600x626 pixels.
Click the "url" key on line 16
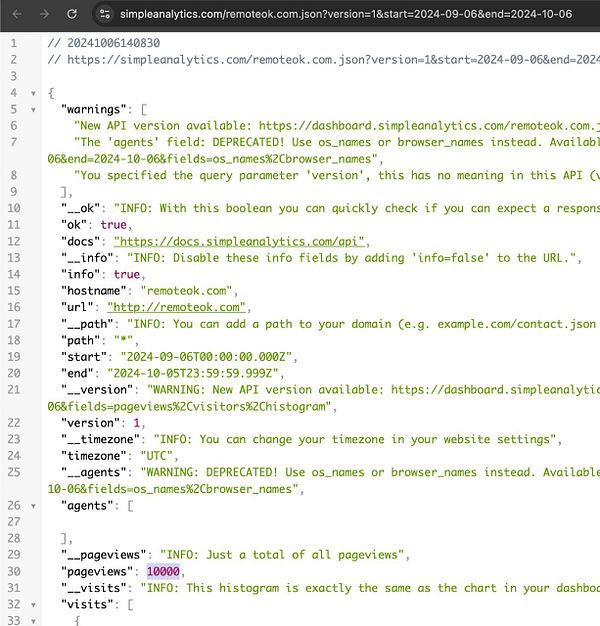(x=77, y=307)
